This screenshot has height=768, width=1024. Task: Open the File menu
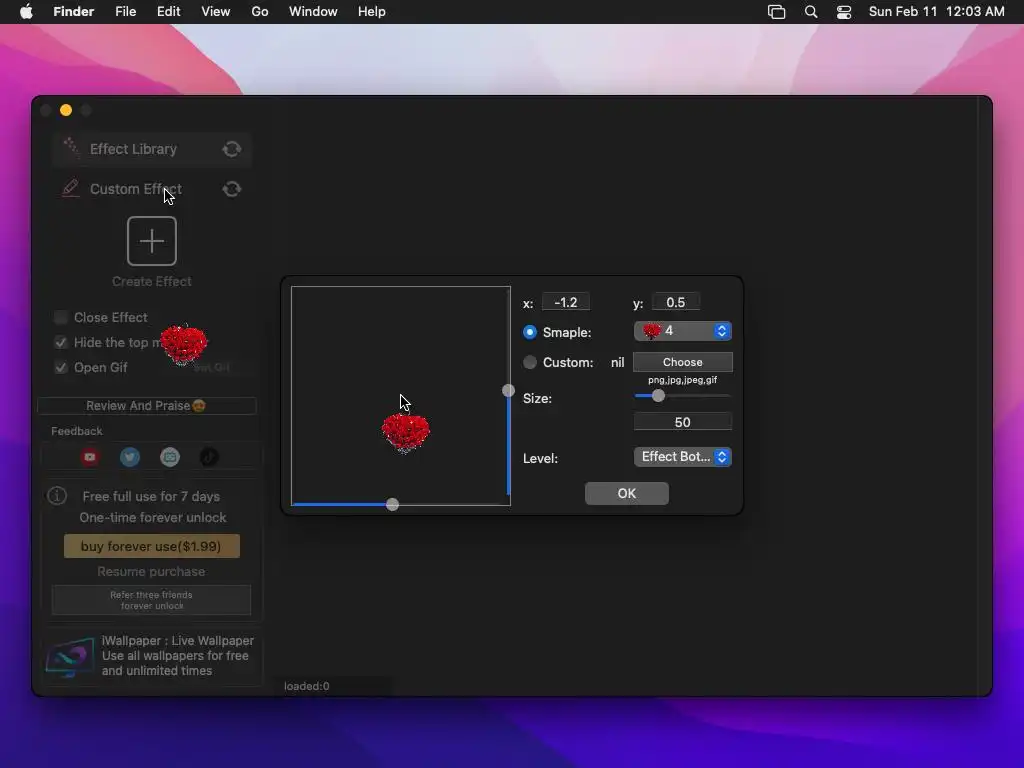pyautogui.click(x=125, y=12)
